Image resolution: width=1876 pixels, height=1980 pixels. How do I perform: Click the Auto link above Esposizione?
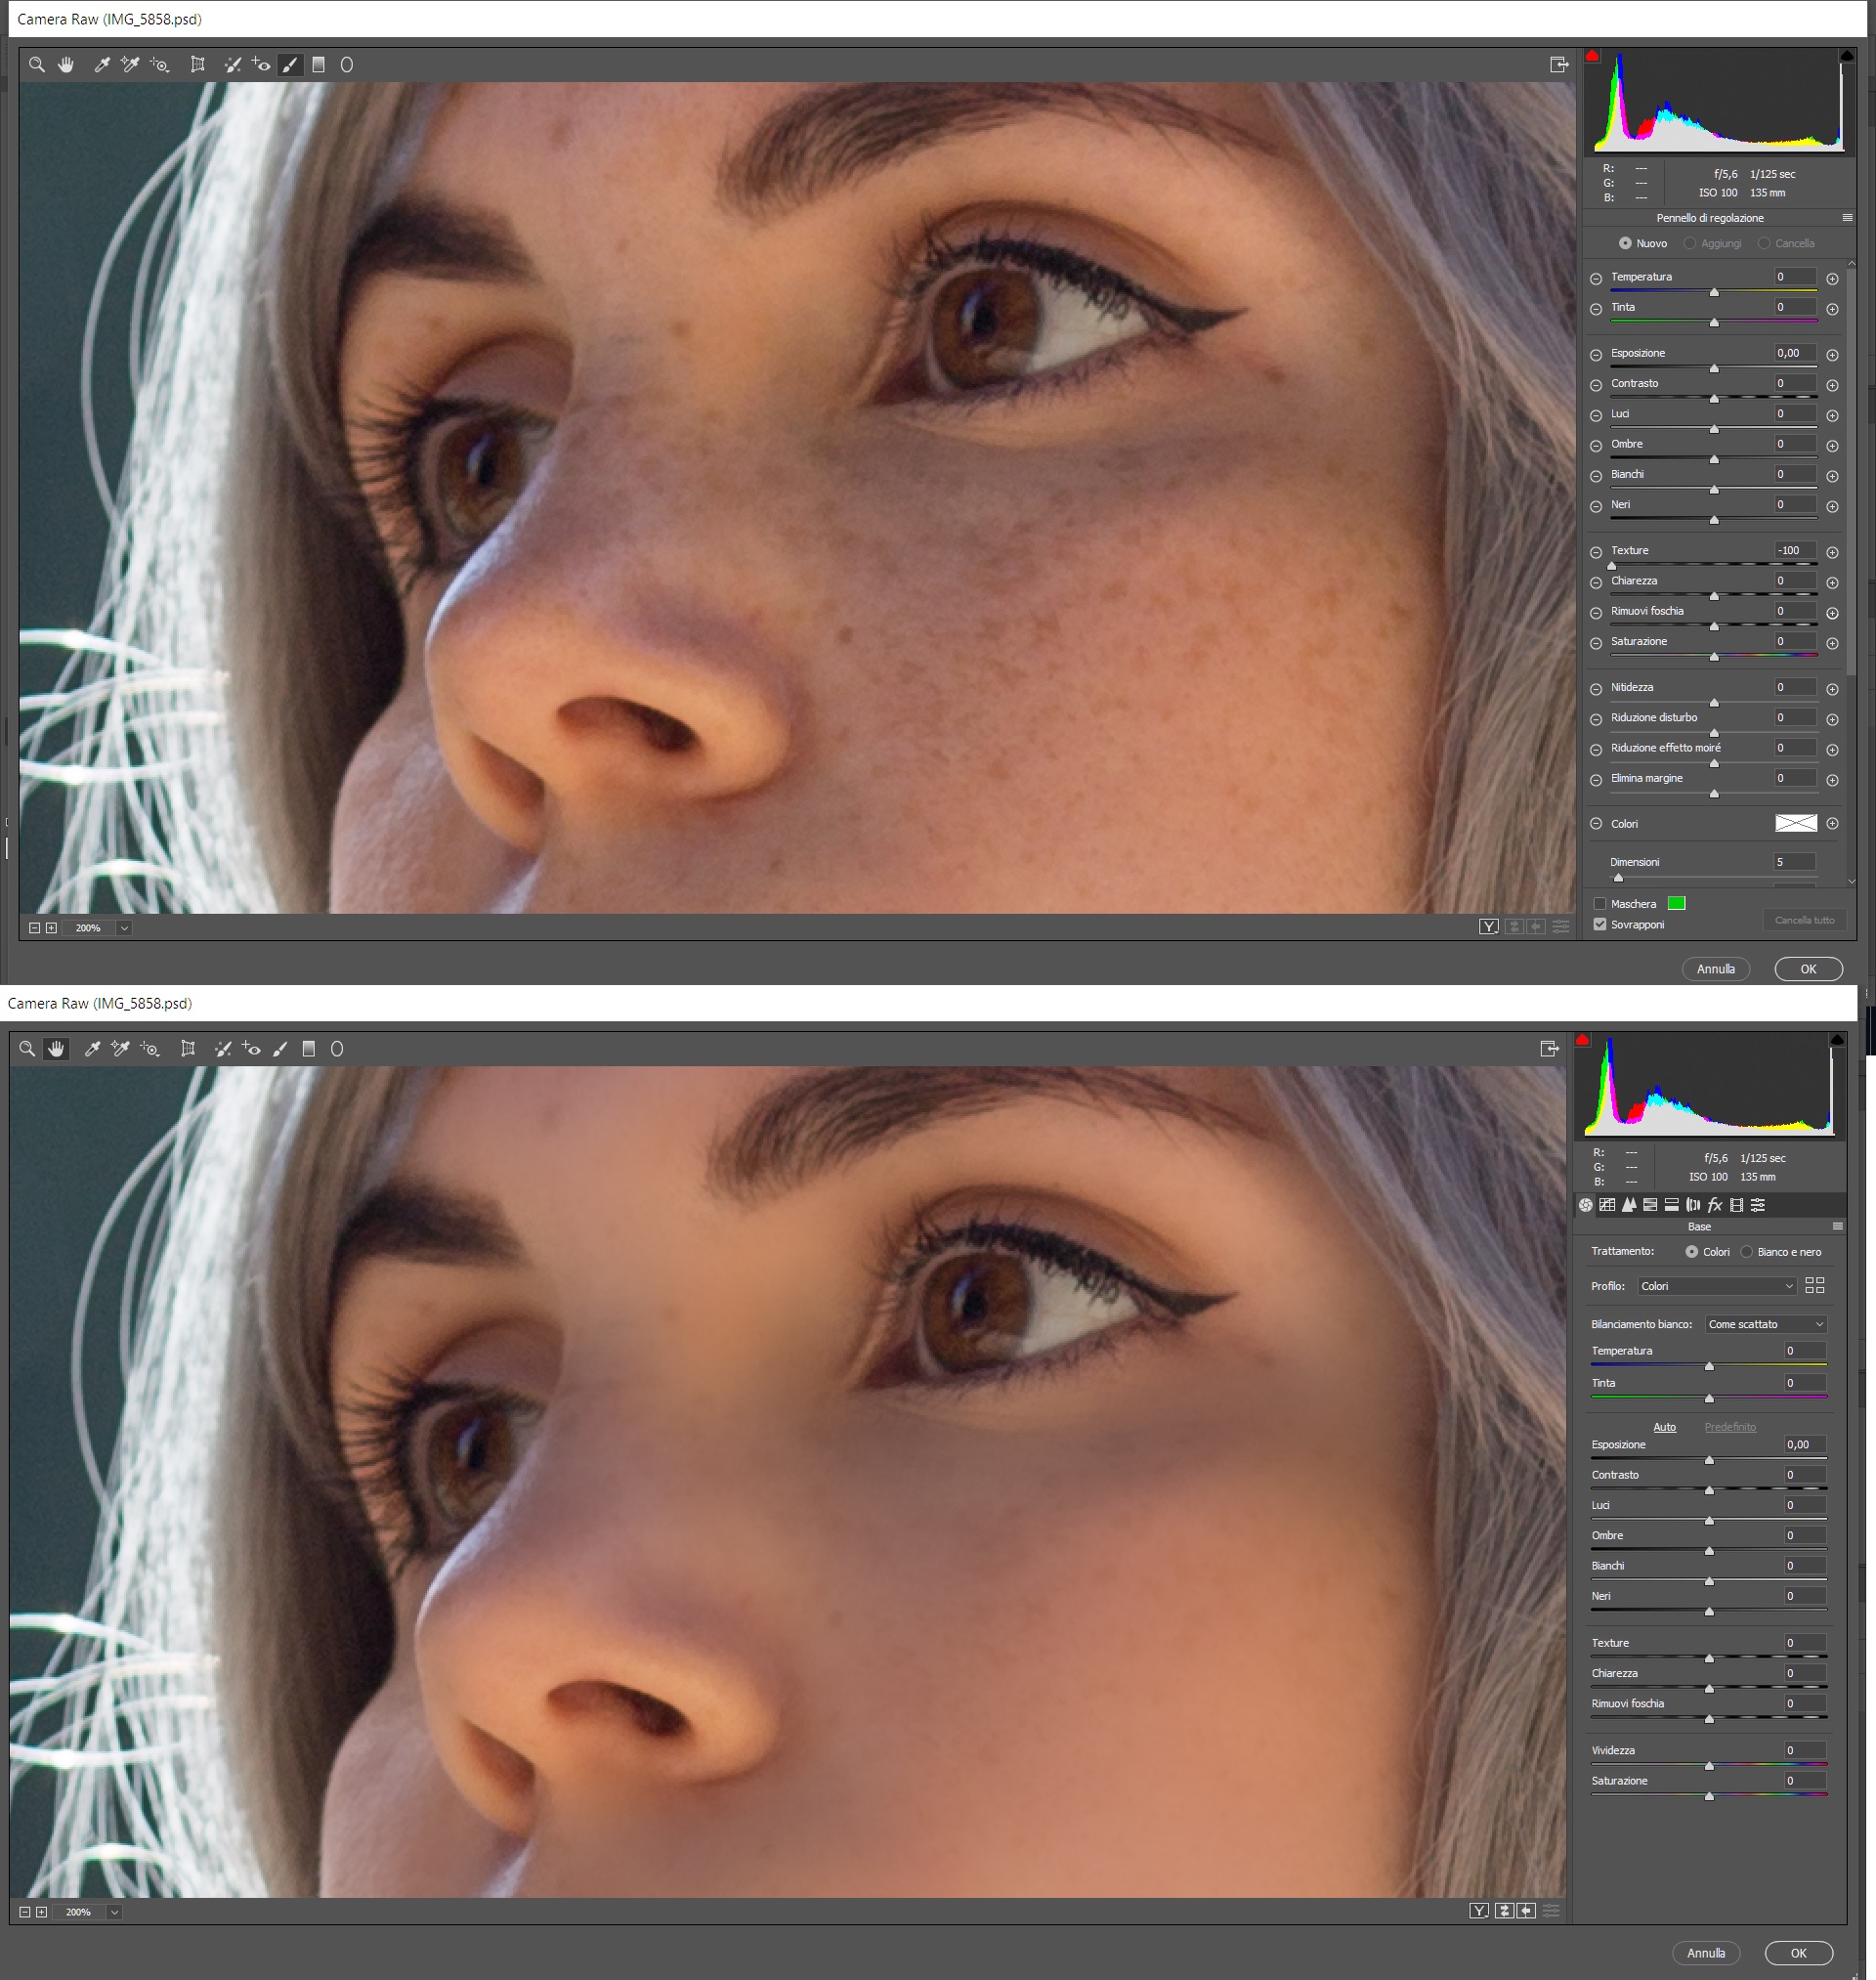coord(1664,1427)
